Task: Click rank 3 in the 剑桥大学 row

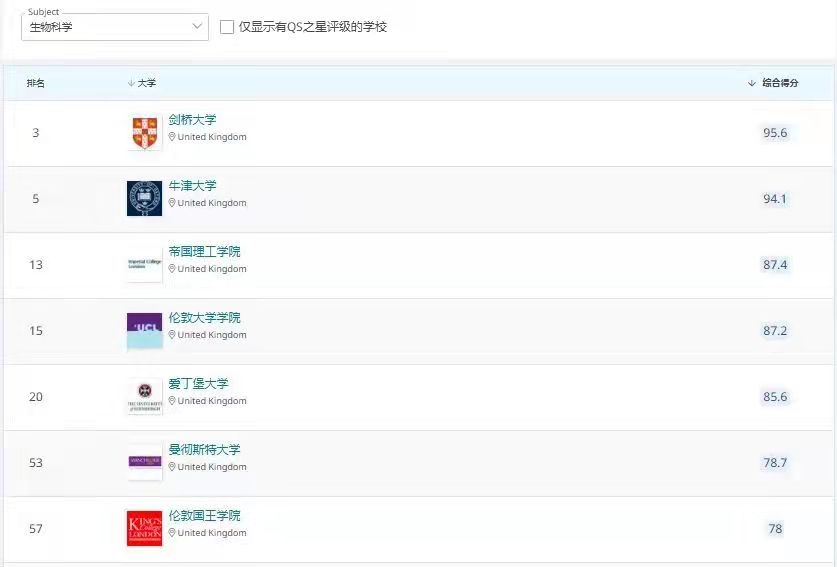Action: [x=36, y=132]
